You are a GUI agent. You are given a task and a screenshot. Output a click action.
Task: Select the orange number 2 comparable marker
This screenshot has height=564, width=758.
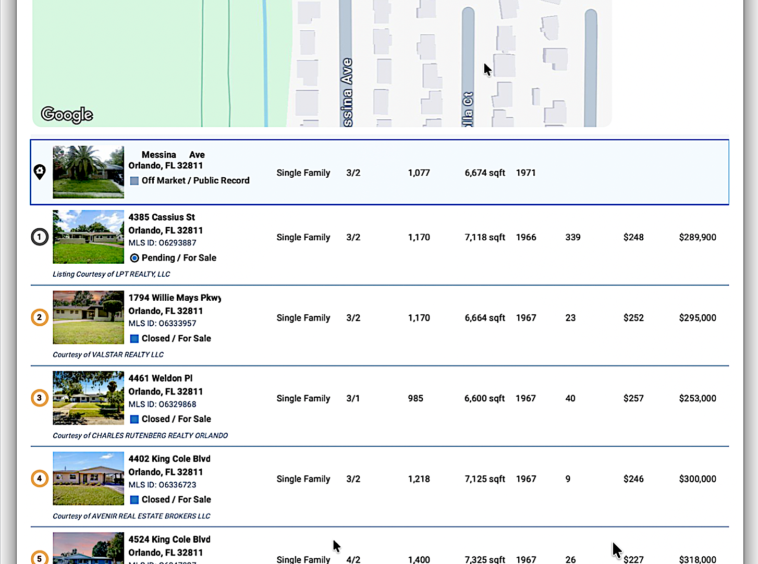coord(39,318)
